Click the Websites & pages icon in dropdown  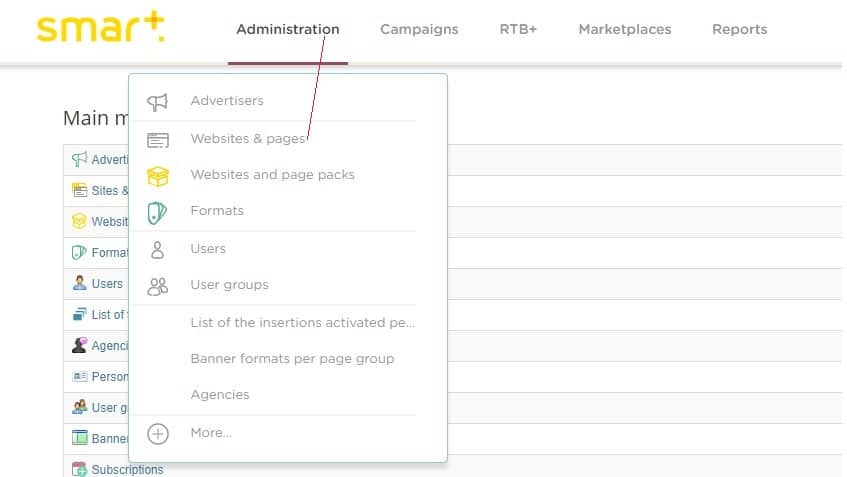point(157,139)
